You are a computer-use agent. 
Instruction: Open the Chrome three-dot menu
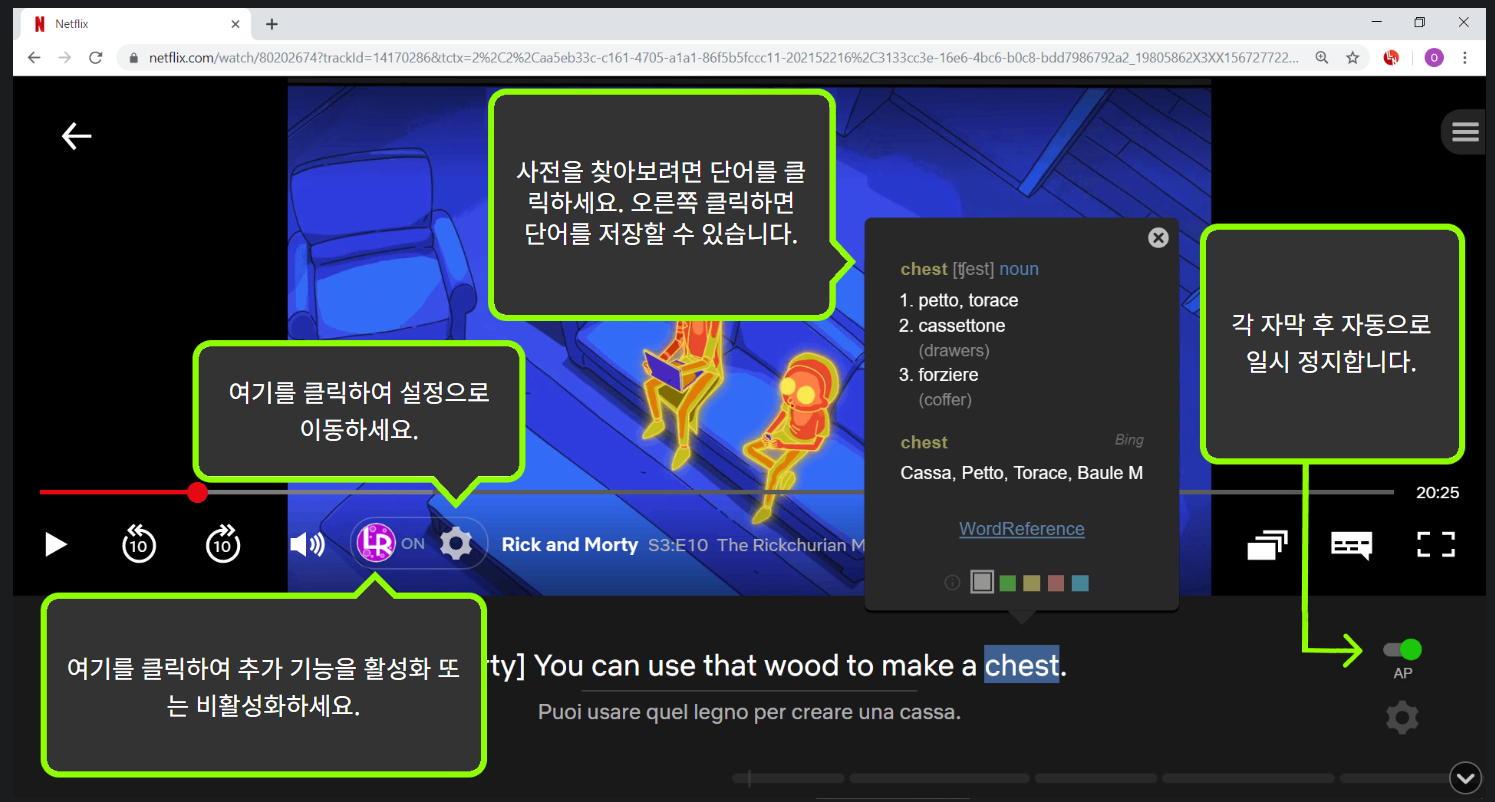point(1465,57)
